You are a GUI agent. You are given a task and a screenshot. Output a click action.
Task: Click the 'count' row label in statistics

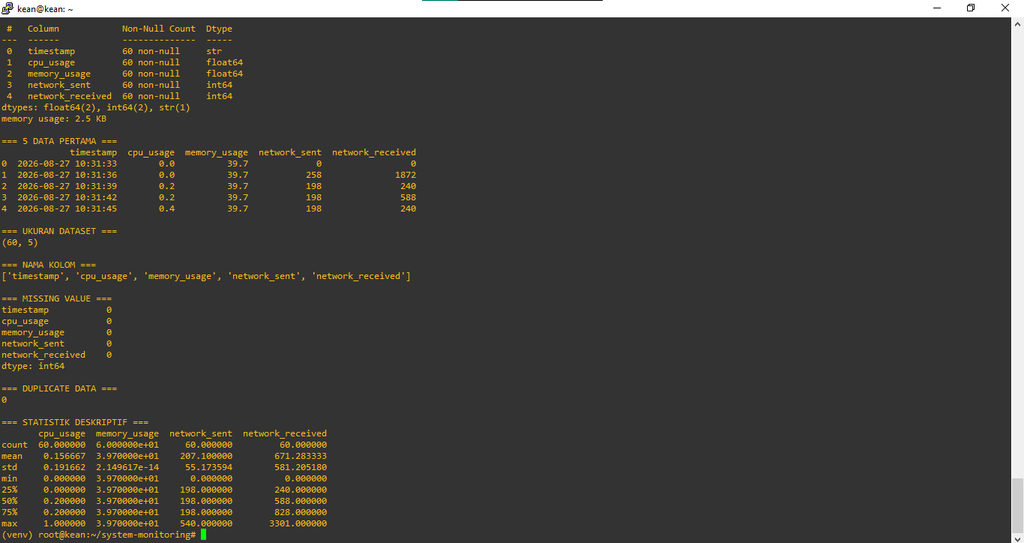coord(14,445)
